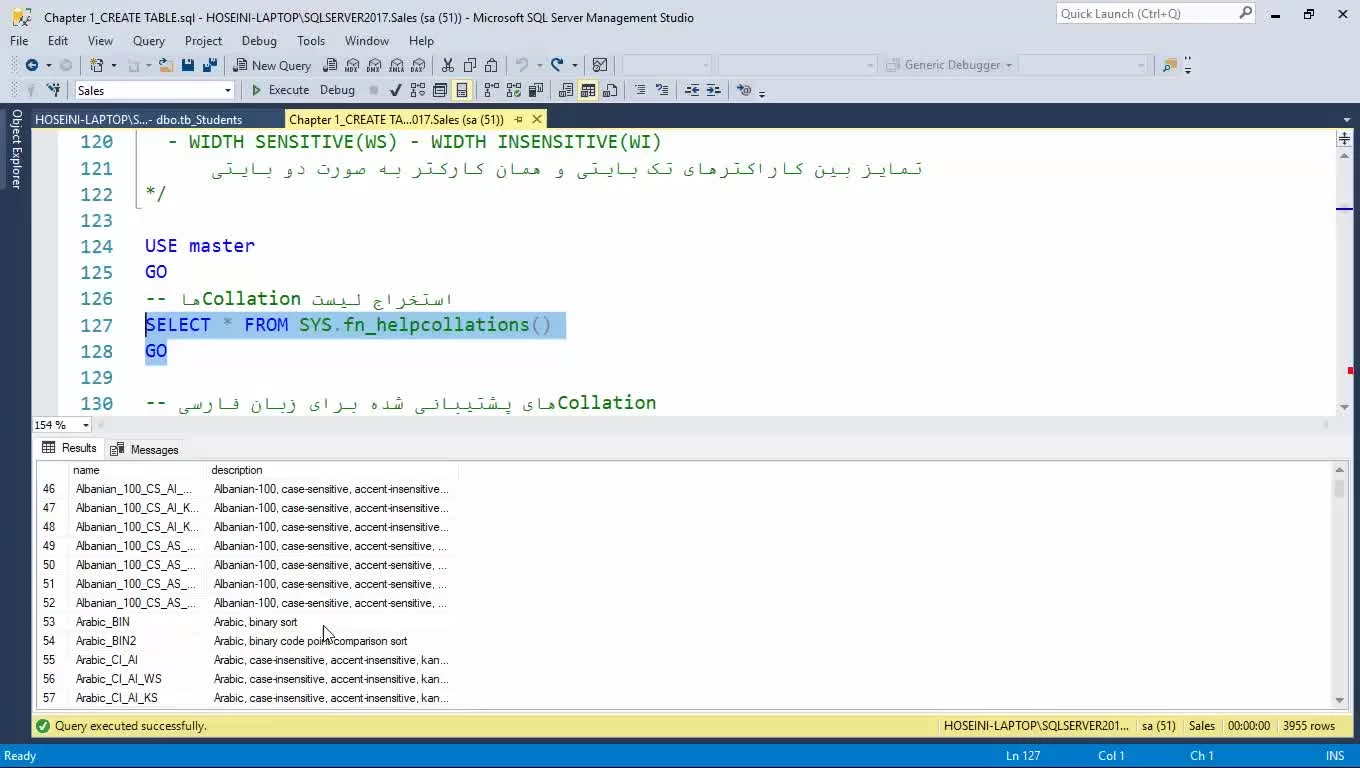Click the editor split bar handle
The width and height of the screenshot is (1360, 768).
[x=1343, y=139]
